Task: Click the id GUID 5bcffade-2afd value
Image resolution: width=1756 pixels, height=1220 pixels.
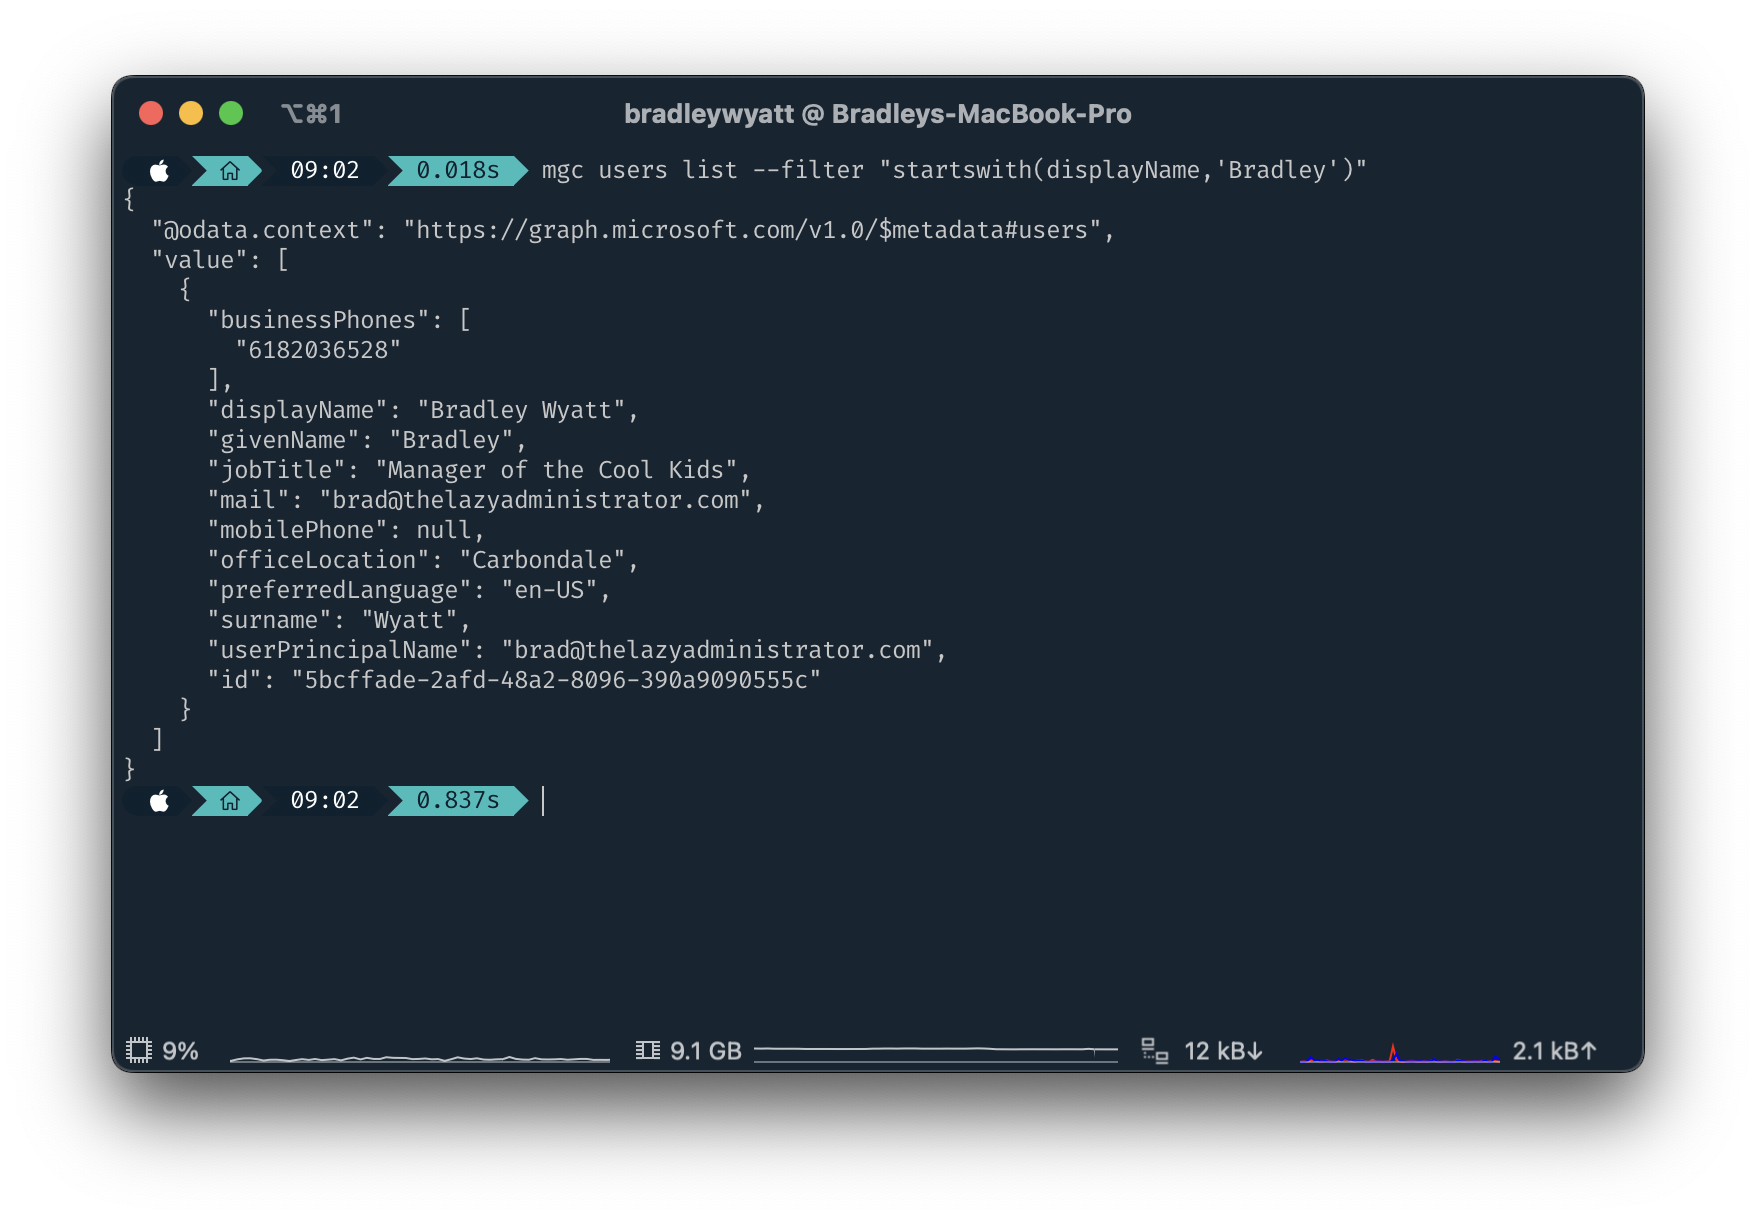Action: coord(556,680)
